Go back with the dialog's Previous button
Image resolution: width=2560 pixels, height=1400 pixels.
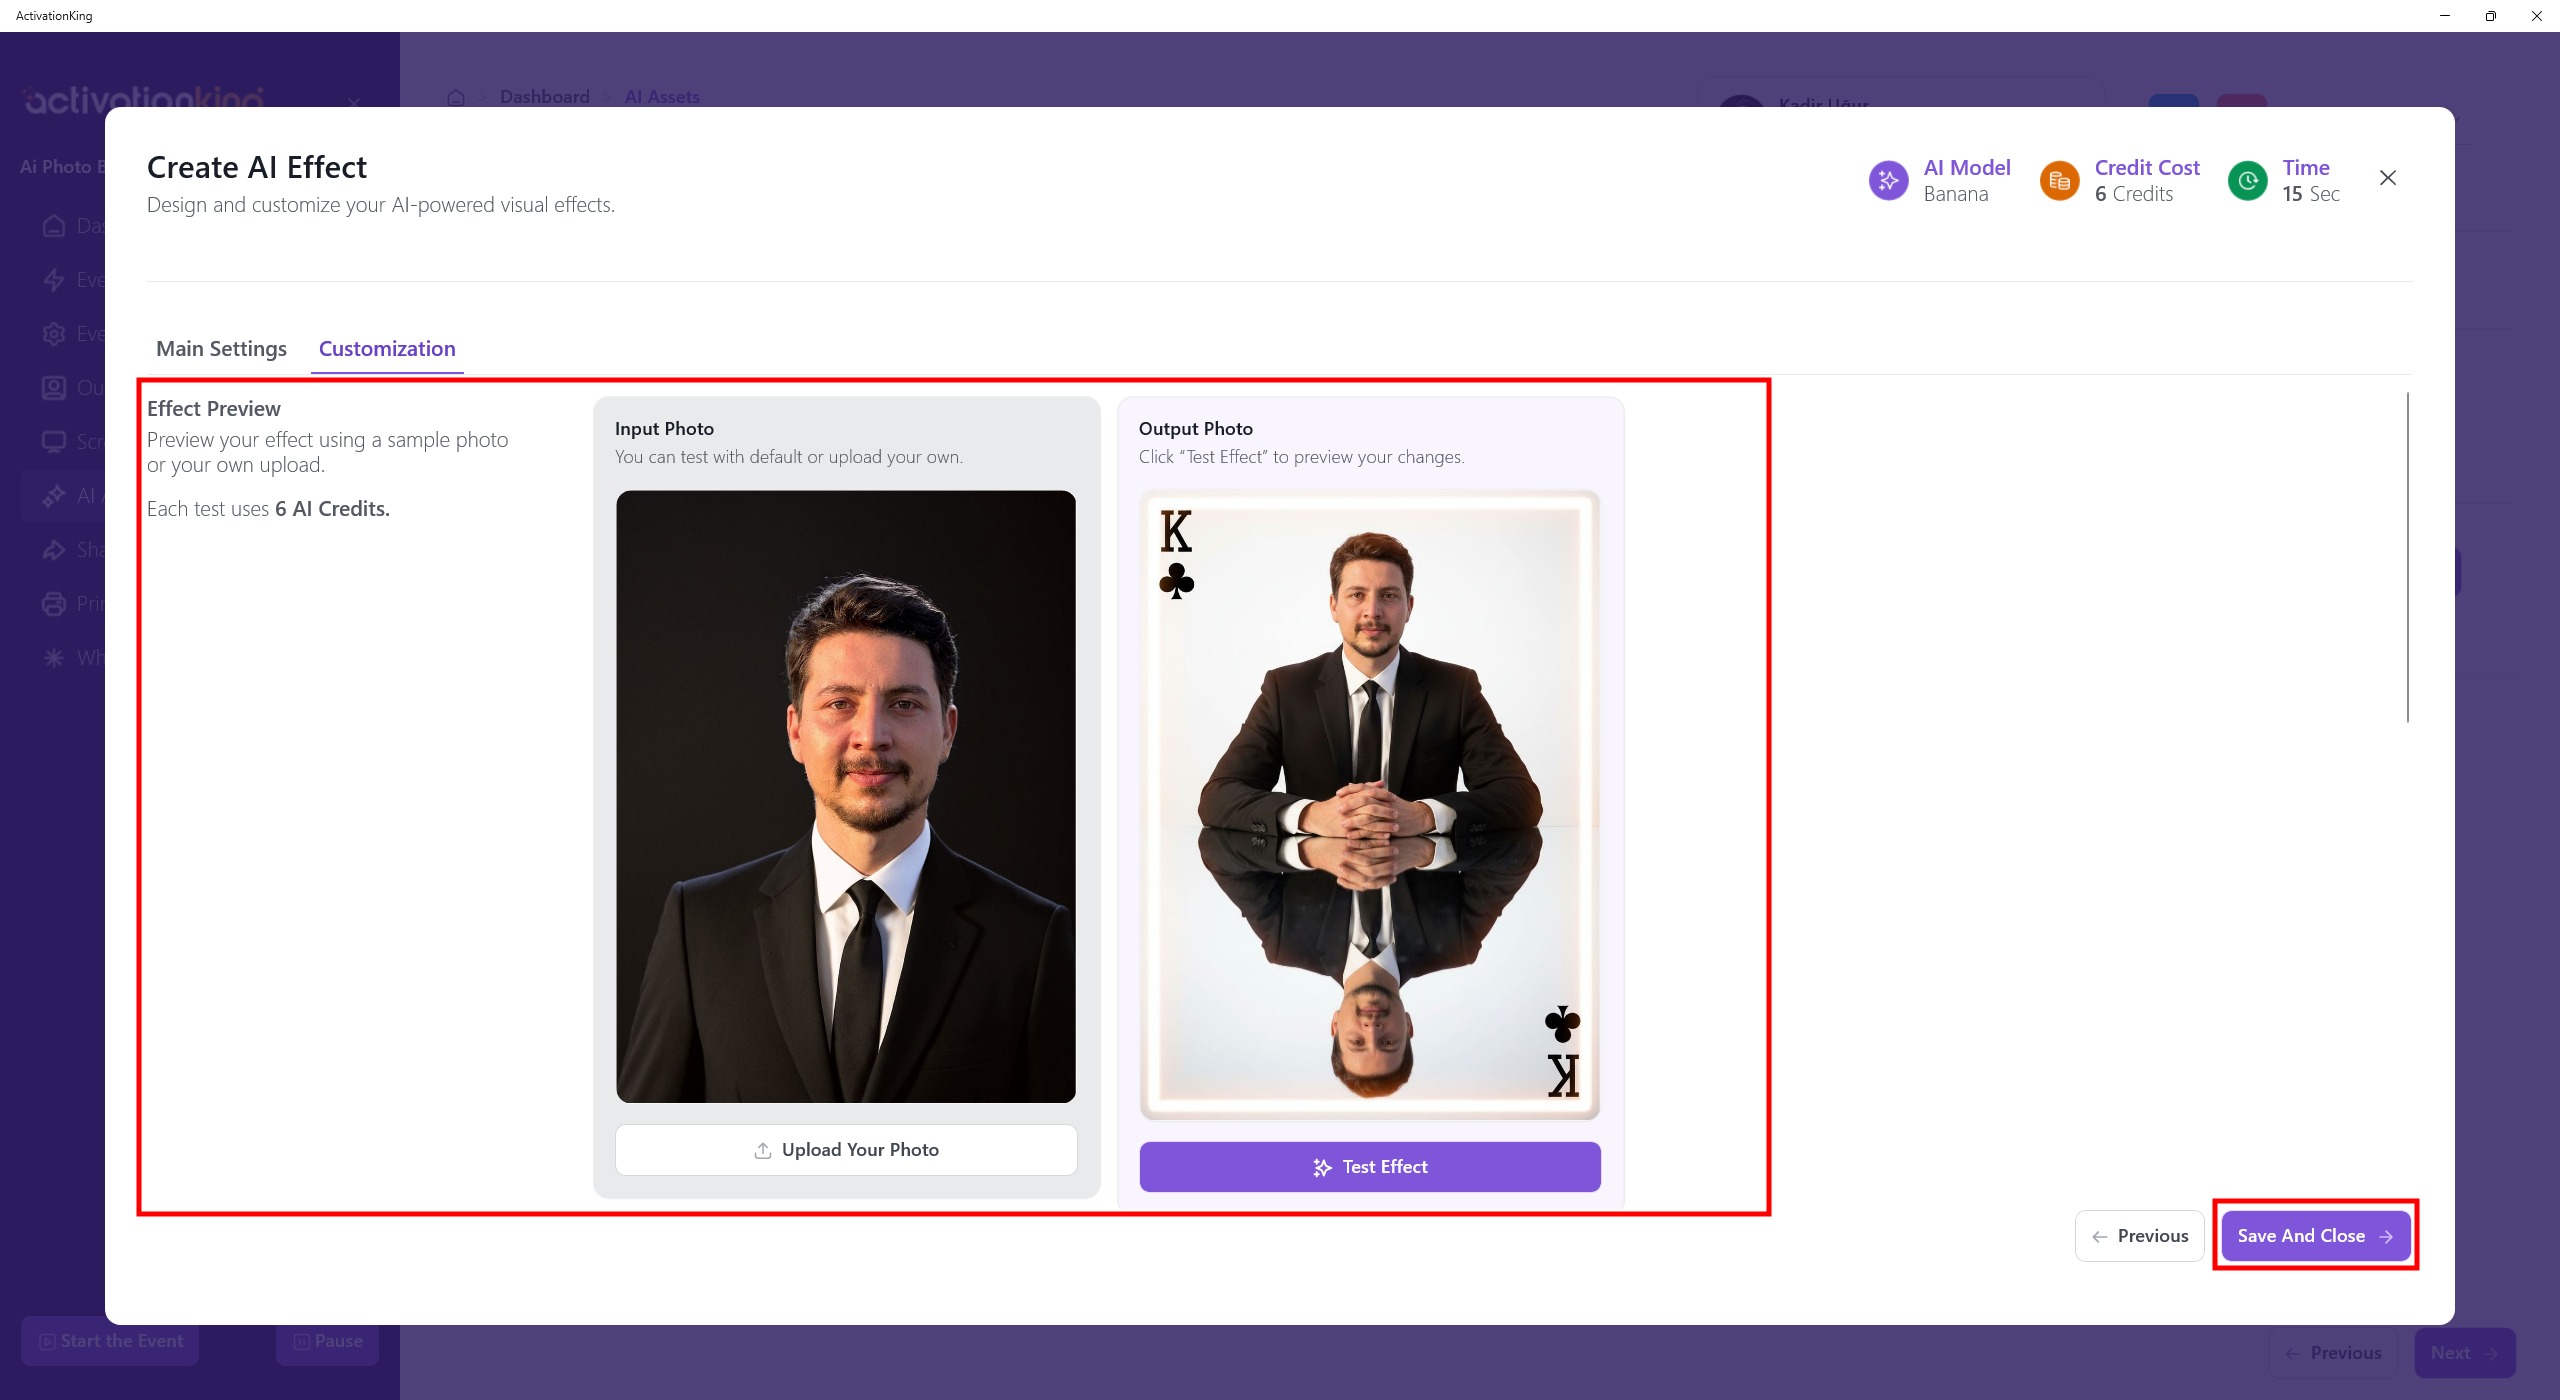(2139, 1236)
